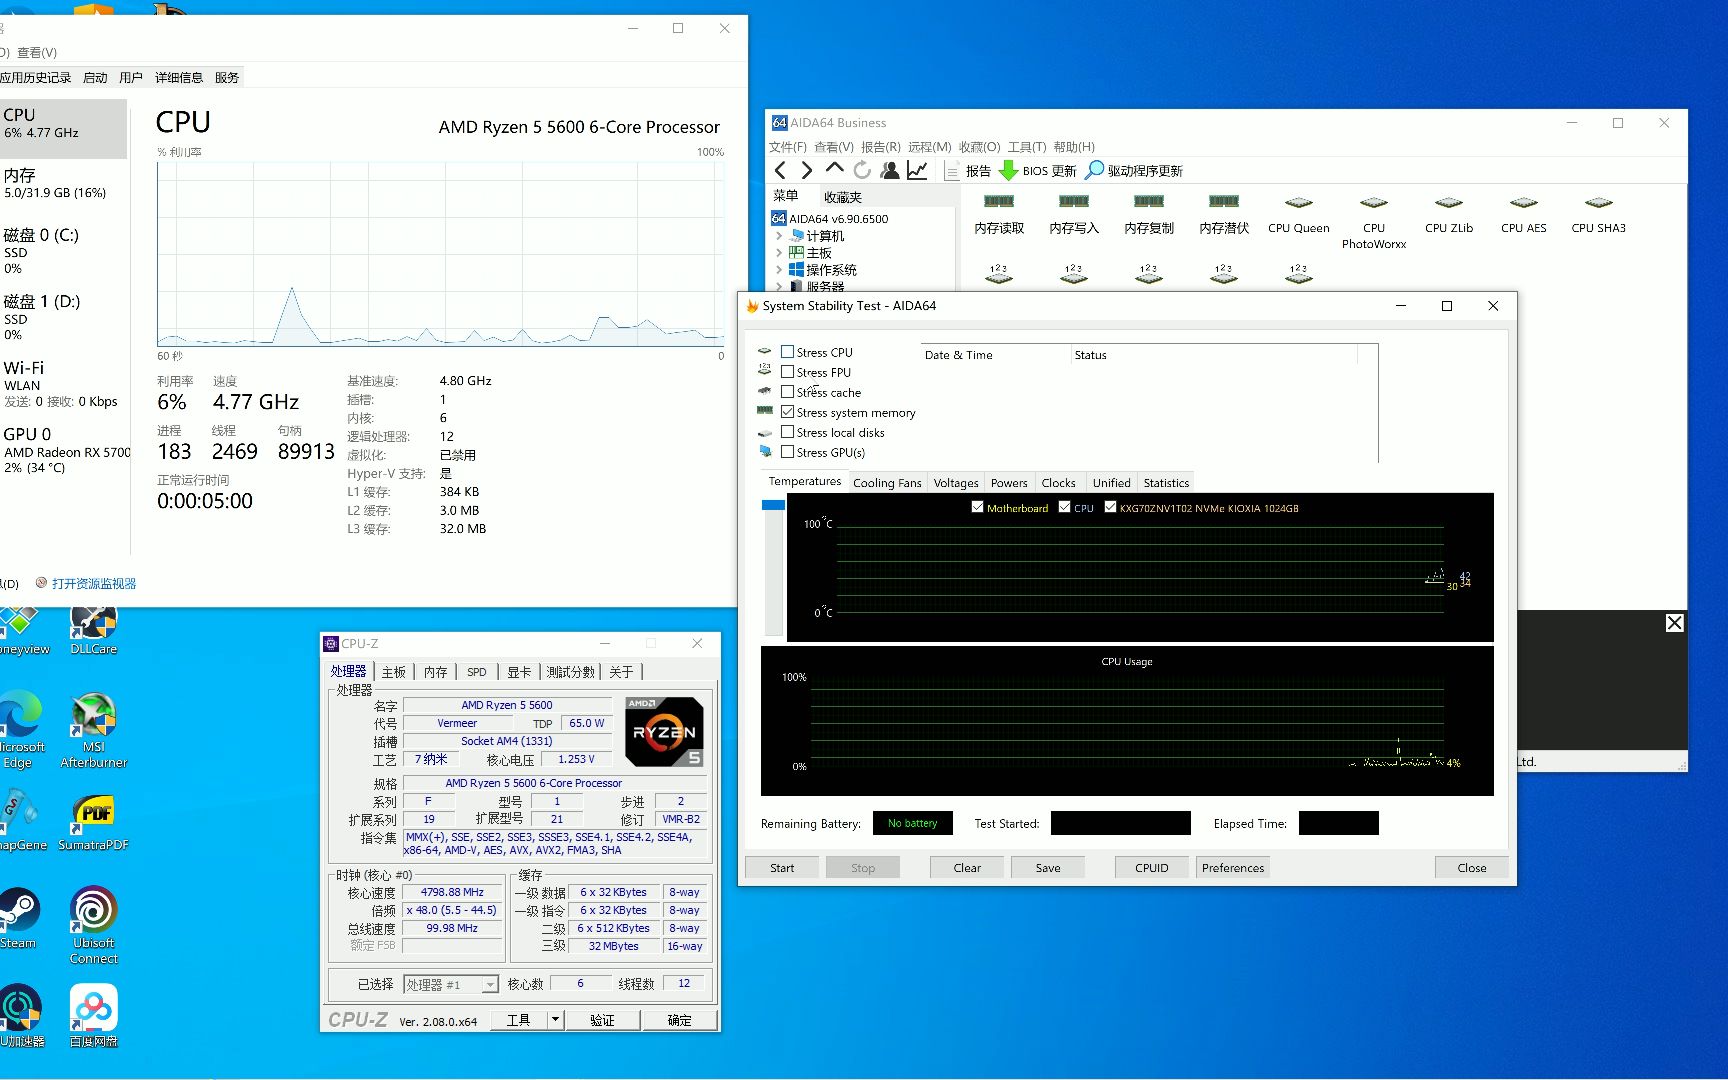Open the CPU AES benchmark icon
The height and width of the screenshot is (1080, 1728).
(1524, 214)
